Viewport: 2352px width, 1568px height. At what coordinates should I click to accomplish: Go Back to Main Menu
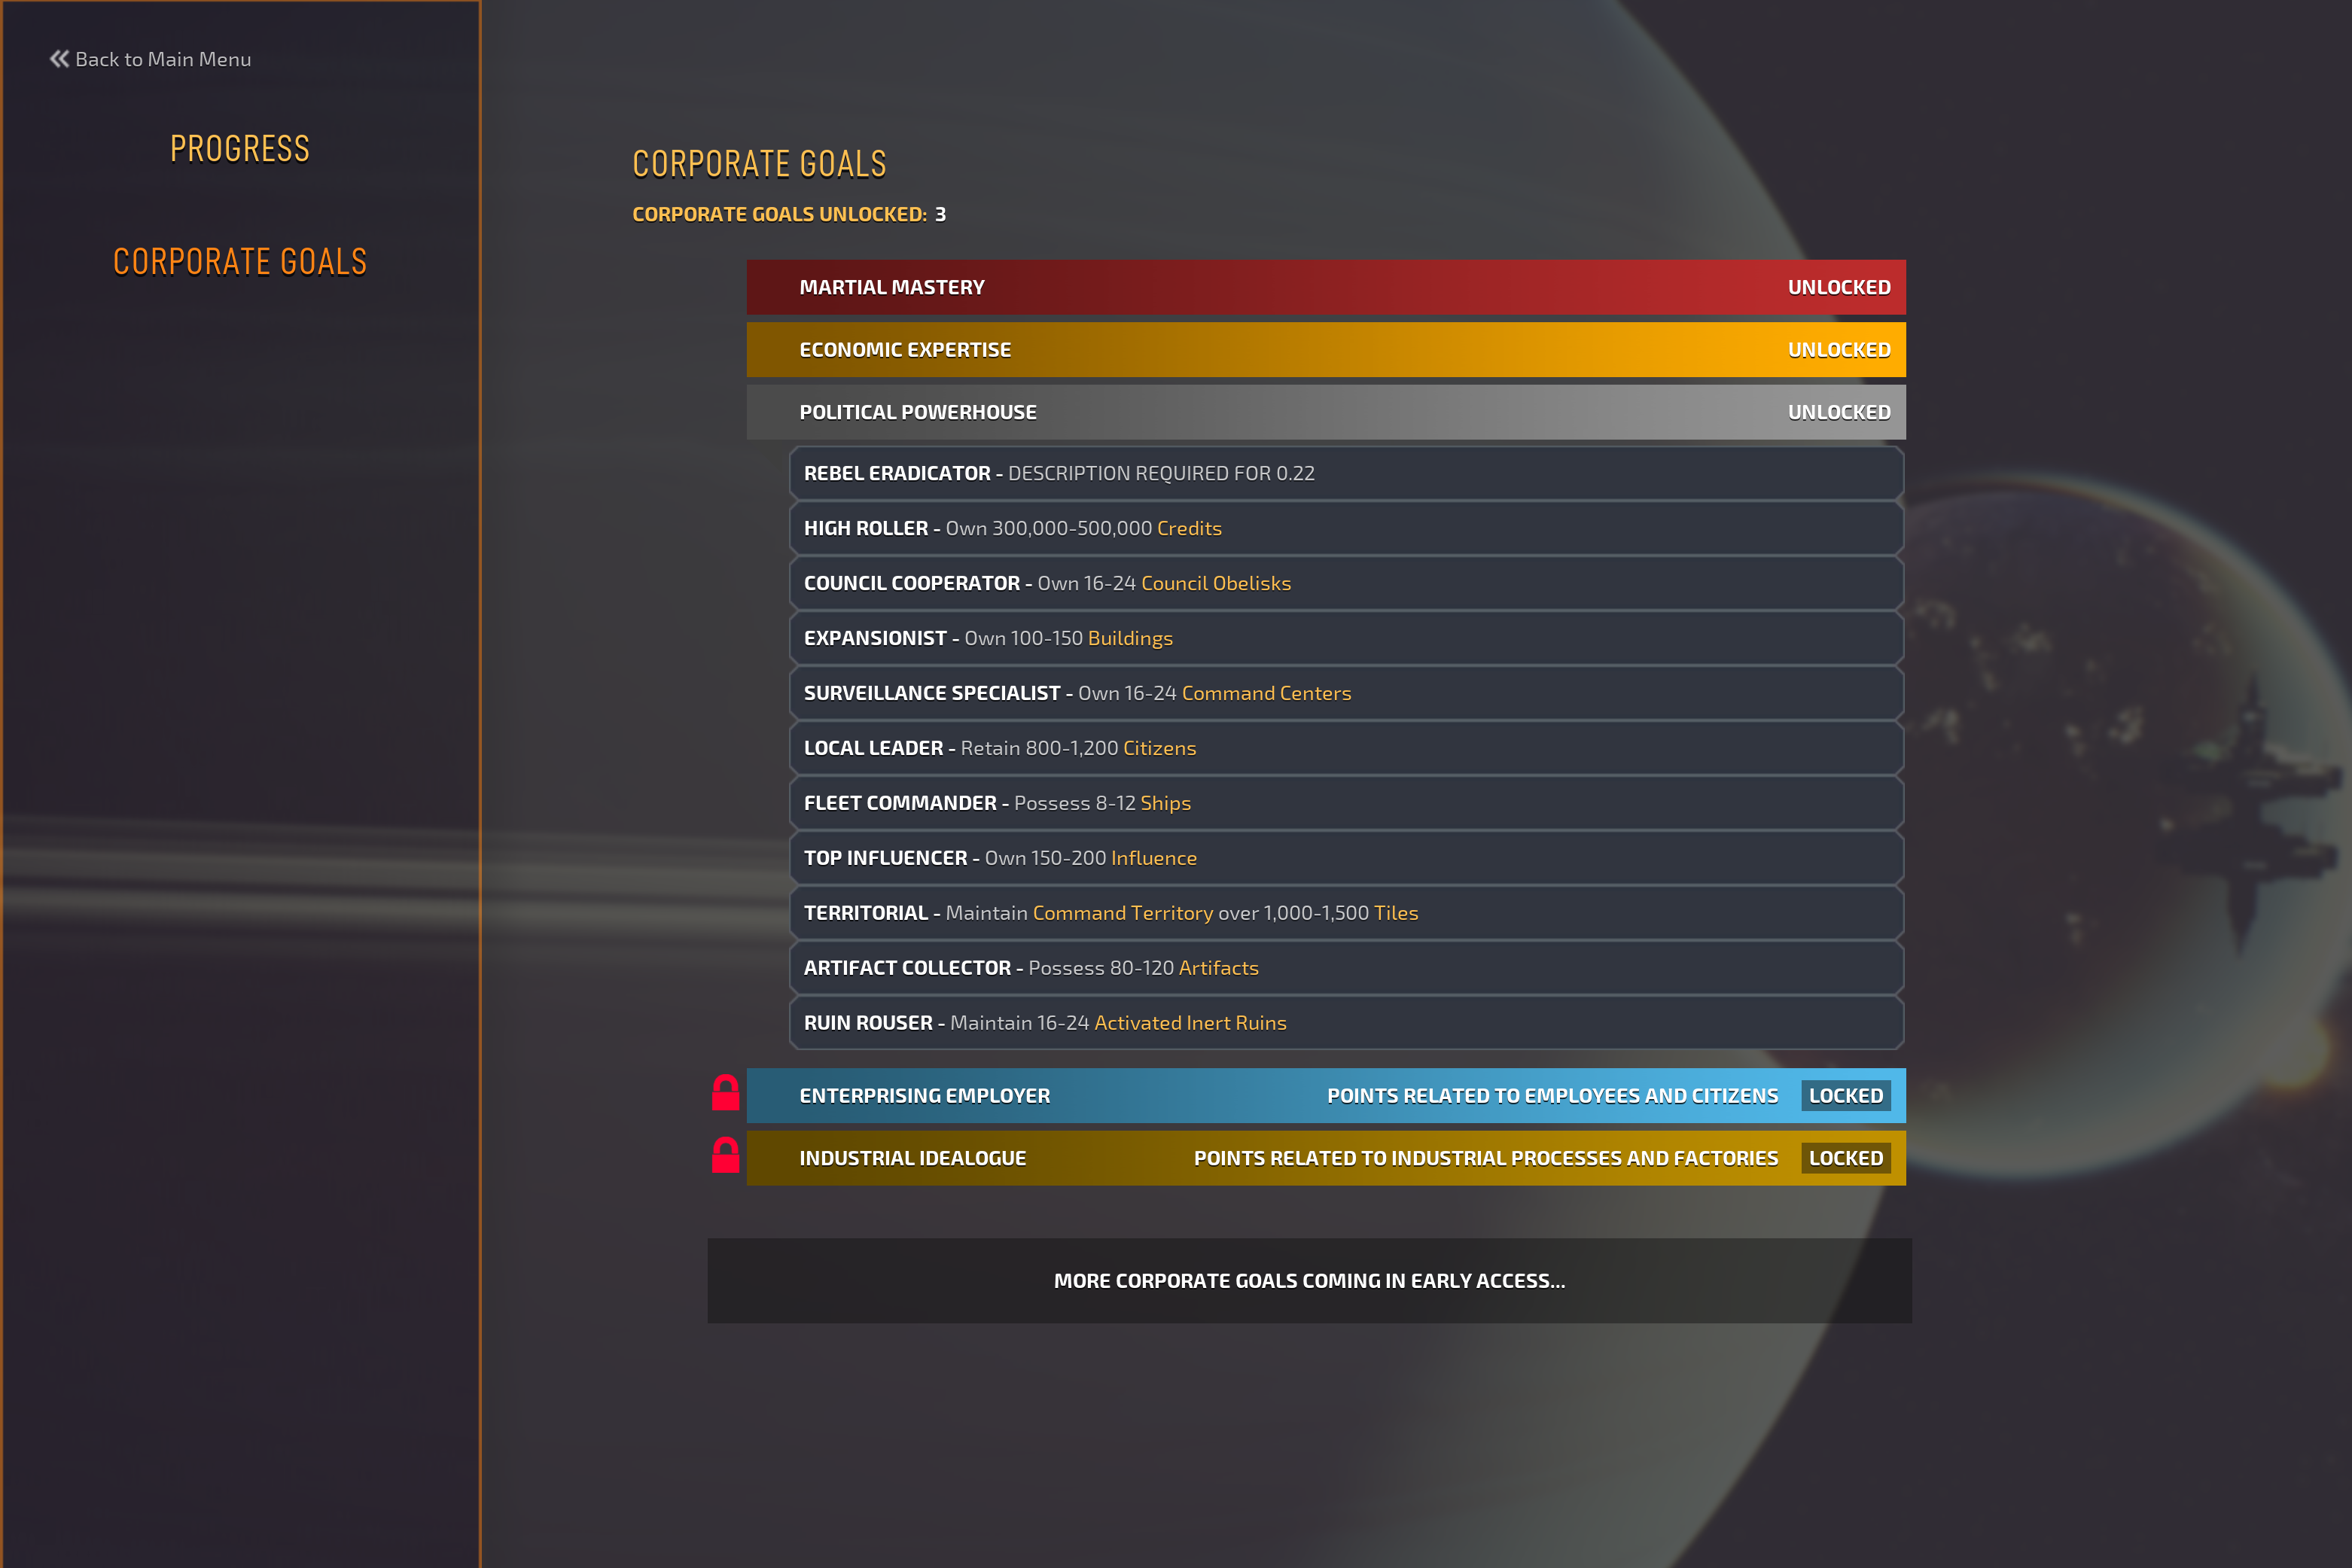click(x=163, y=59)
